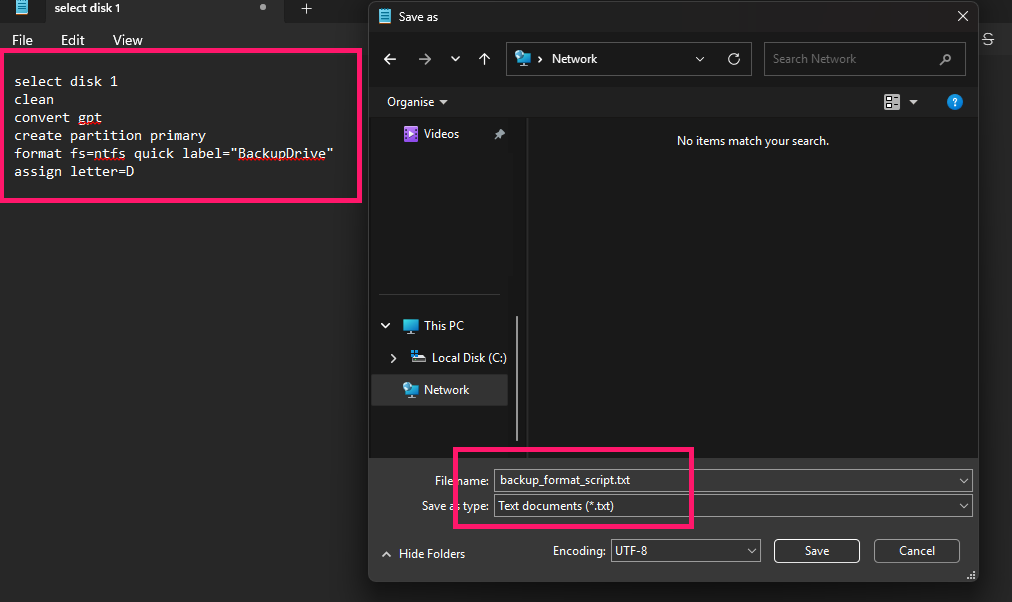Click the Back arrow in Save as dialog
The height and width of the screenshot is (602, 1012).
pos(390,59)
